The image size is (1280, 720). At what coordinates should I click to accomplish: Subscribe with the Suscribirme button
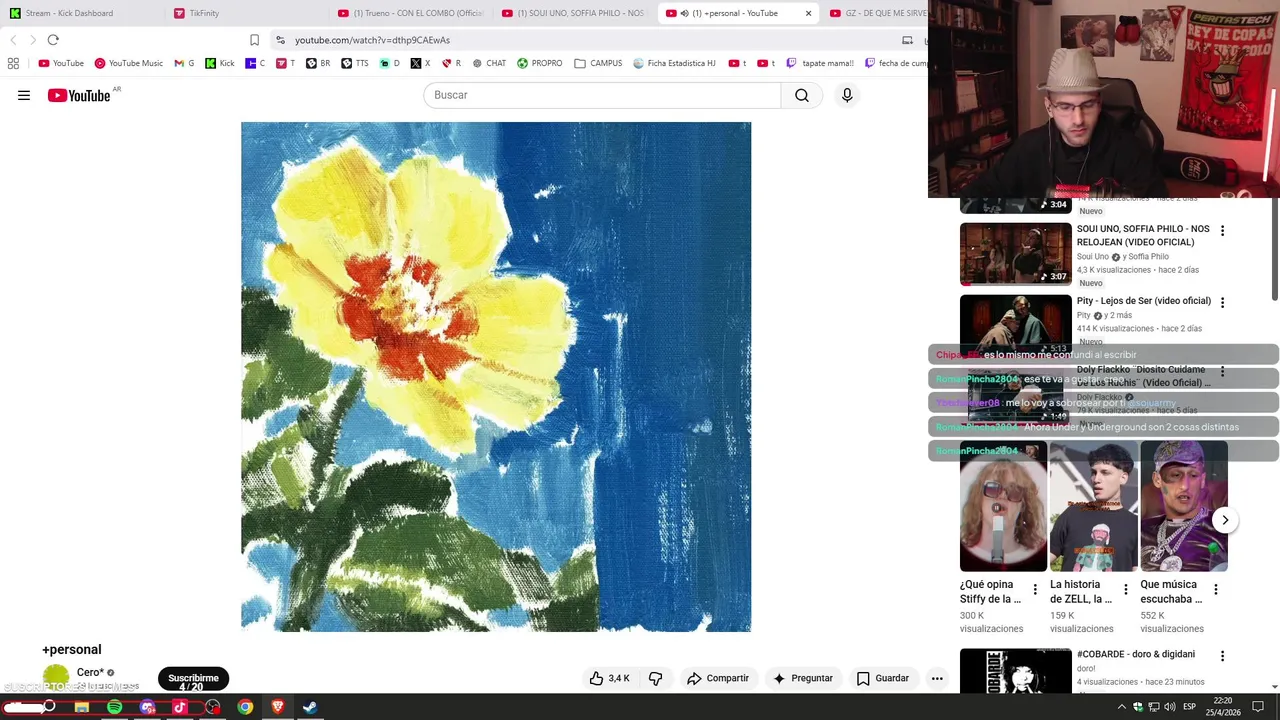[193, 678]
